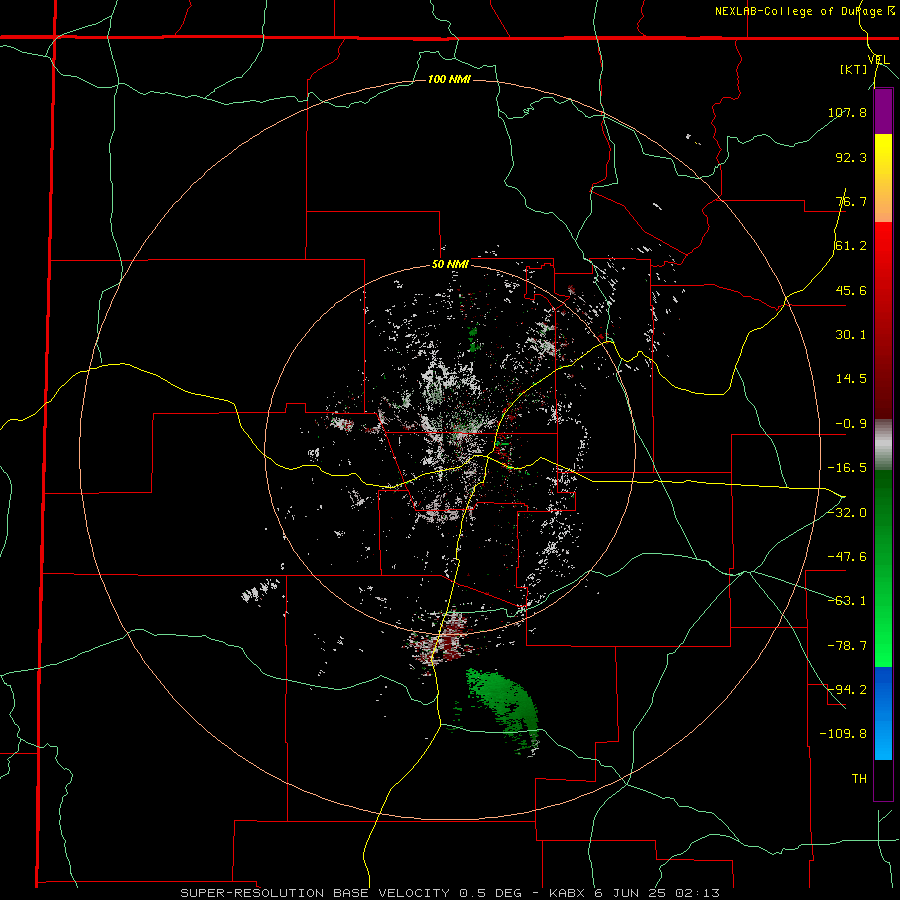The height and width of the screenshot is (900, 900).
Task: Click the 61.2 velocity scale value
Action: click(x=851, y=246)
